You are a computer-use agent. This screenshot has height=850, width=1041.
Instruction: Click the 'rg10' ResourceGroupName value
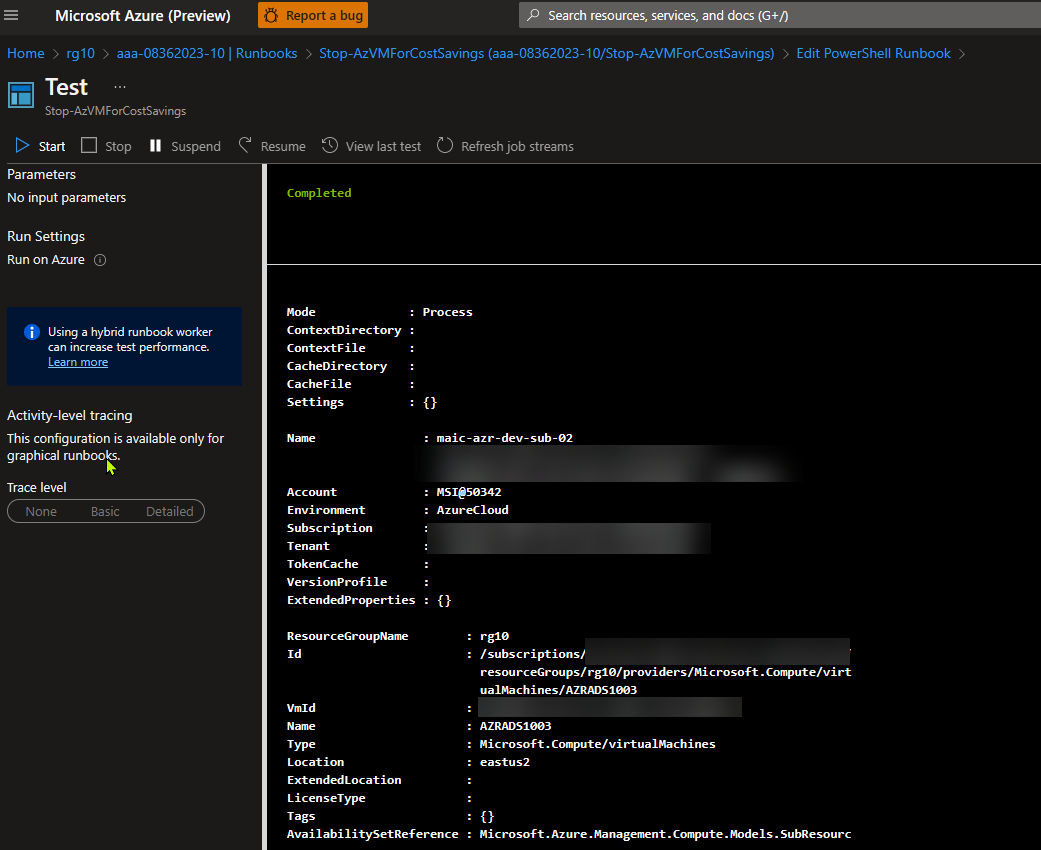(x=495, y=636)
